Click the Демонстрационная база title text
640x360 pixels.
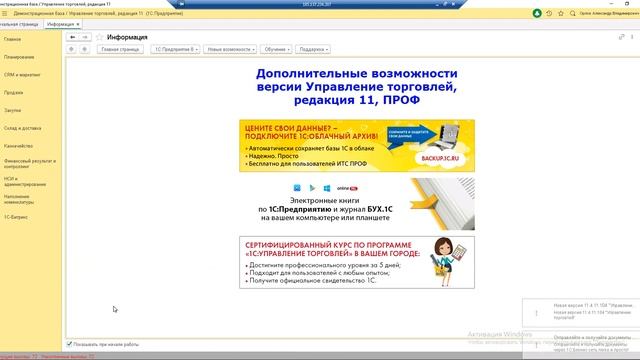click(98, 13)
